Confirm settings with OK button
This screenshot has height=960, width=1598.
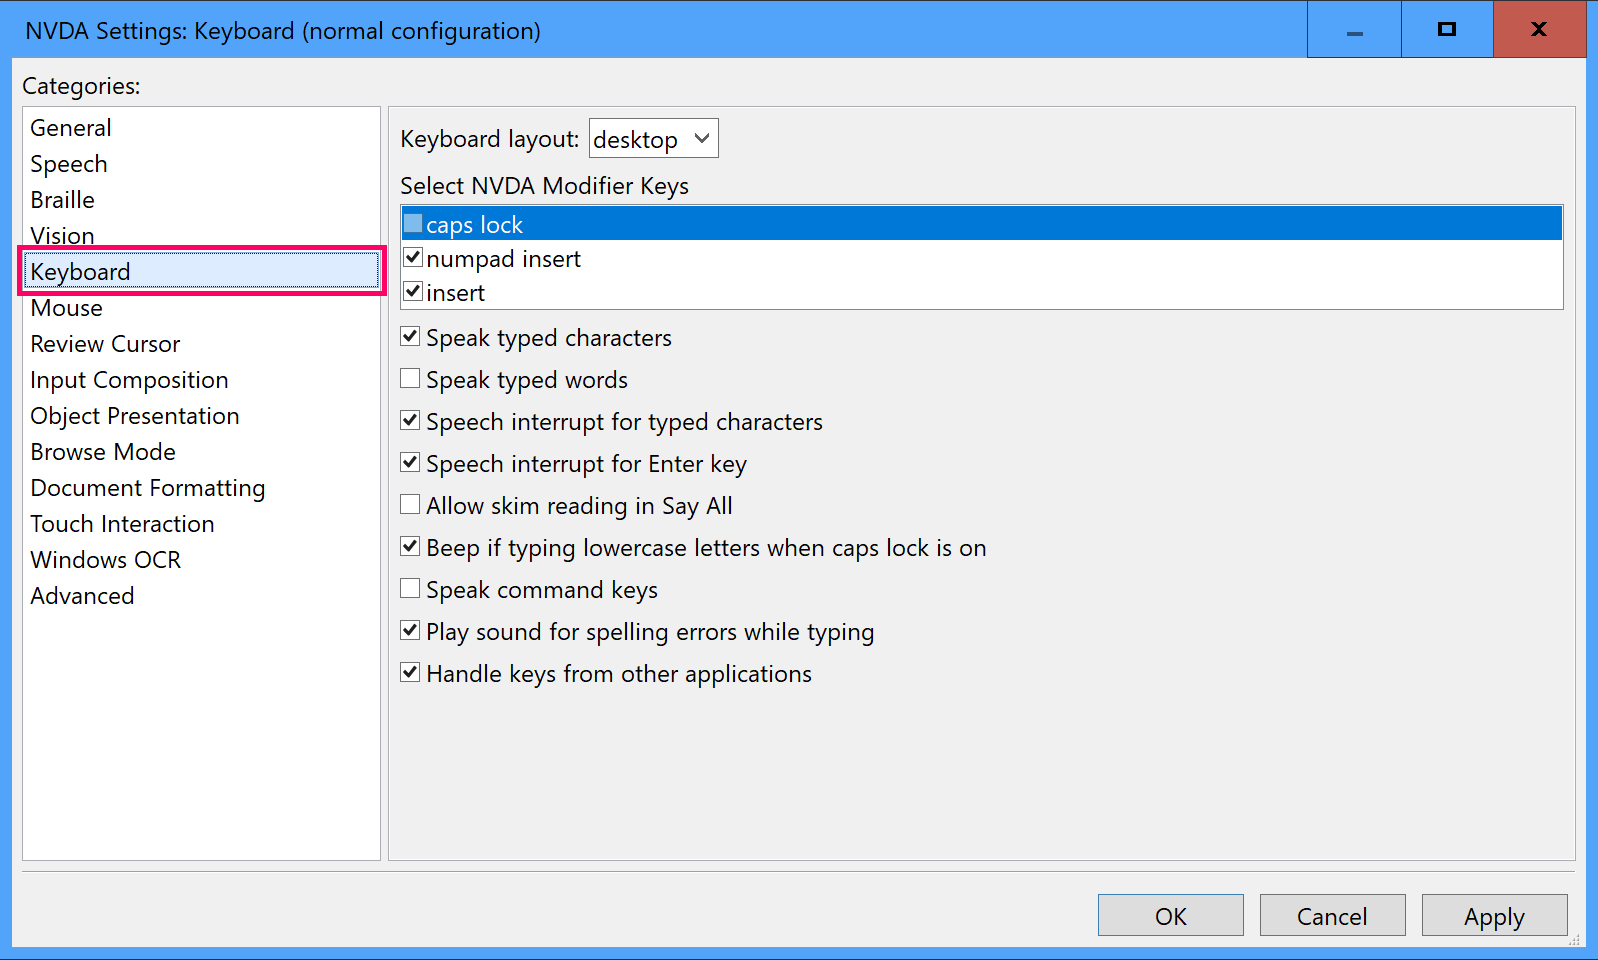[1171, 915]
